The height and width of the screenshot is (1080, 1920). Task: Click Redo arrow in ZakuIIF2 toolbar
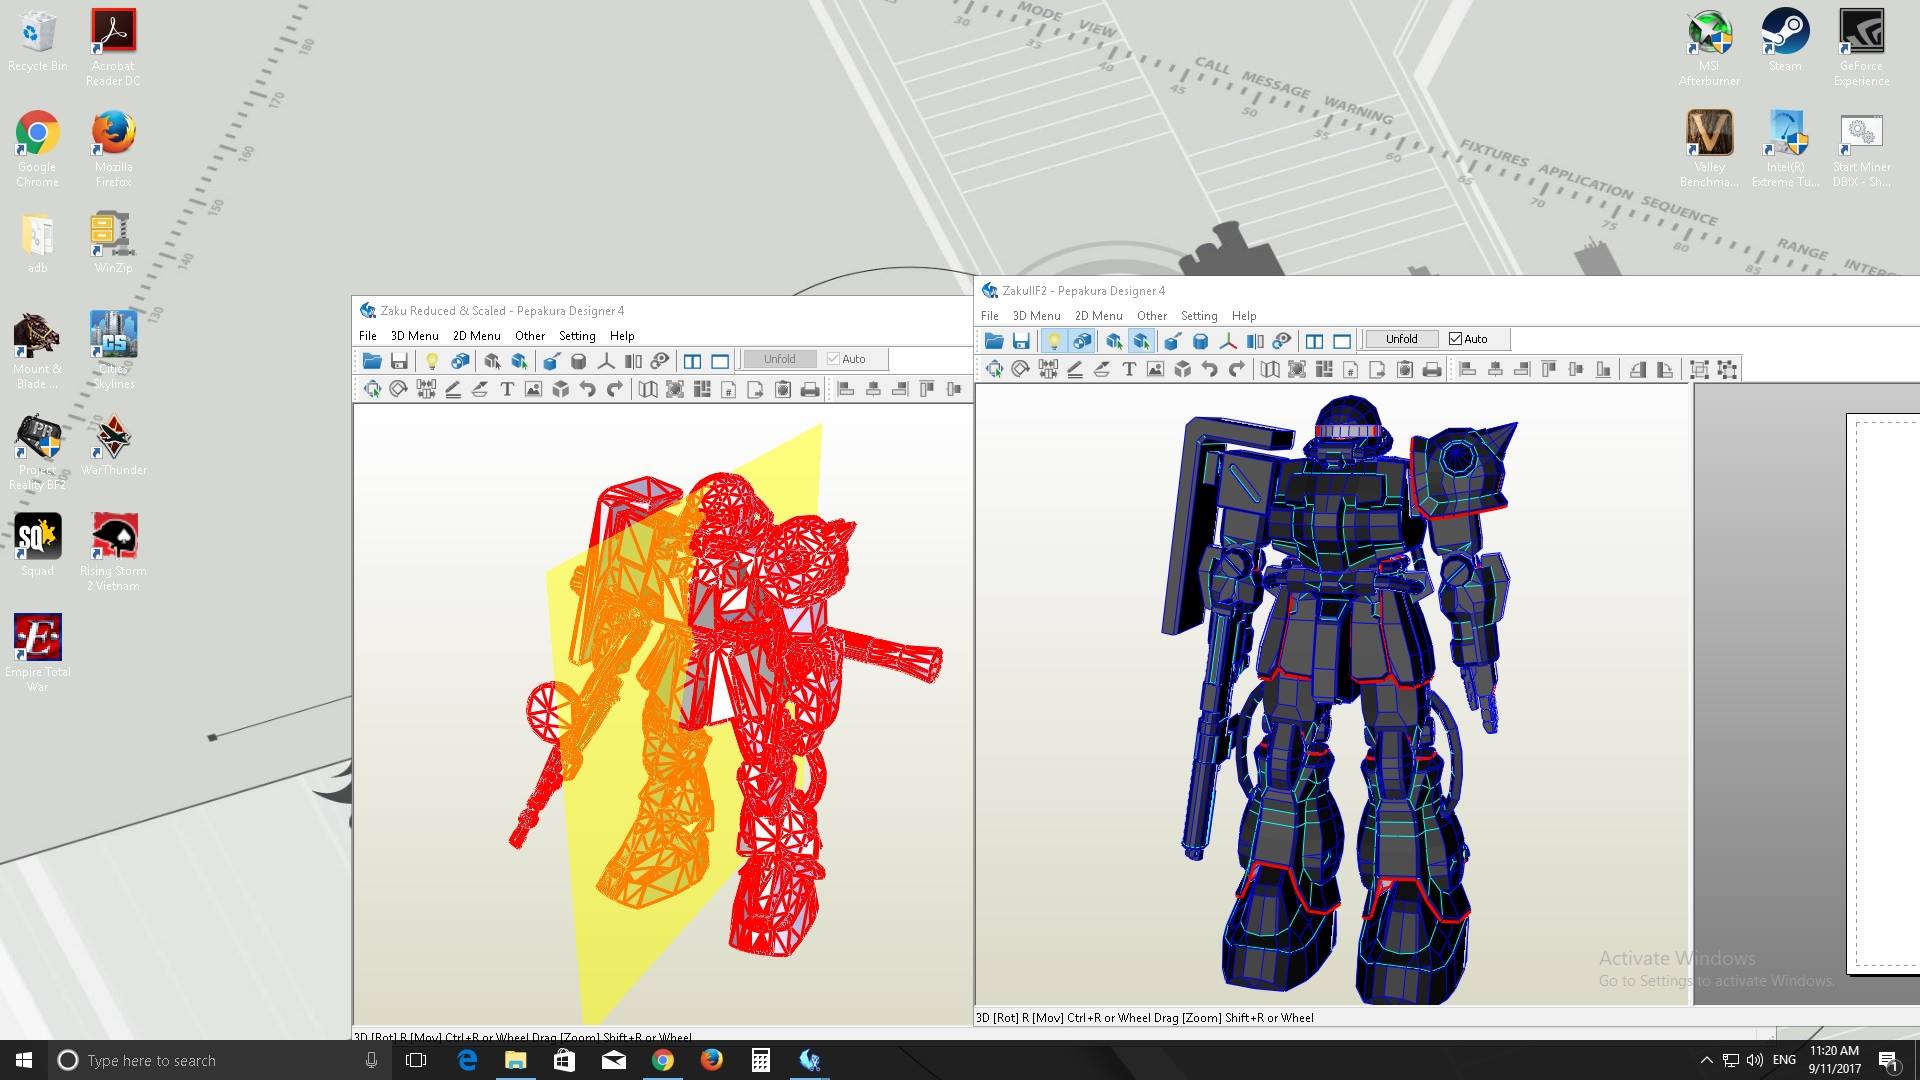pos(1237,369)
